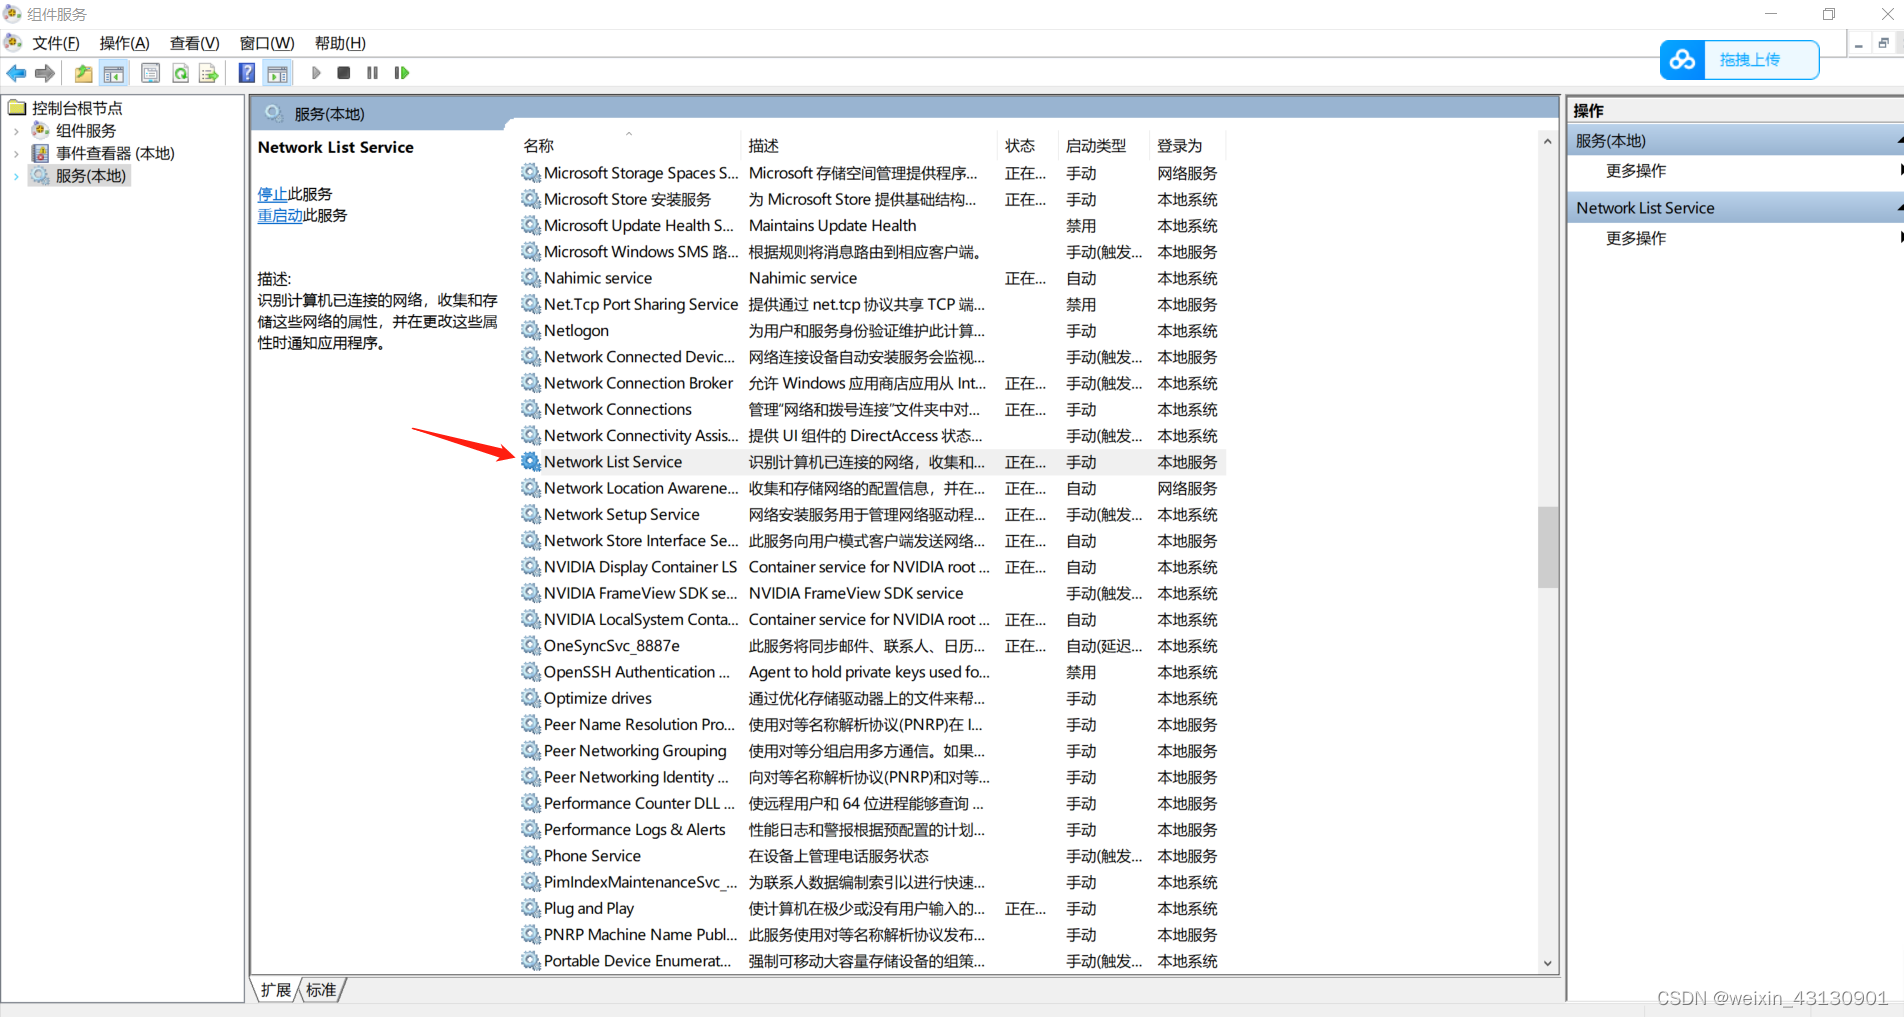
Task: Expand the 服务(本地) tree node arrow
Action: [x=16, y=177]
